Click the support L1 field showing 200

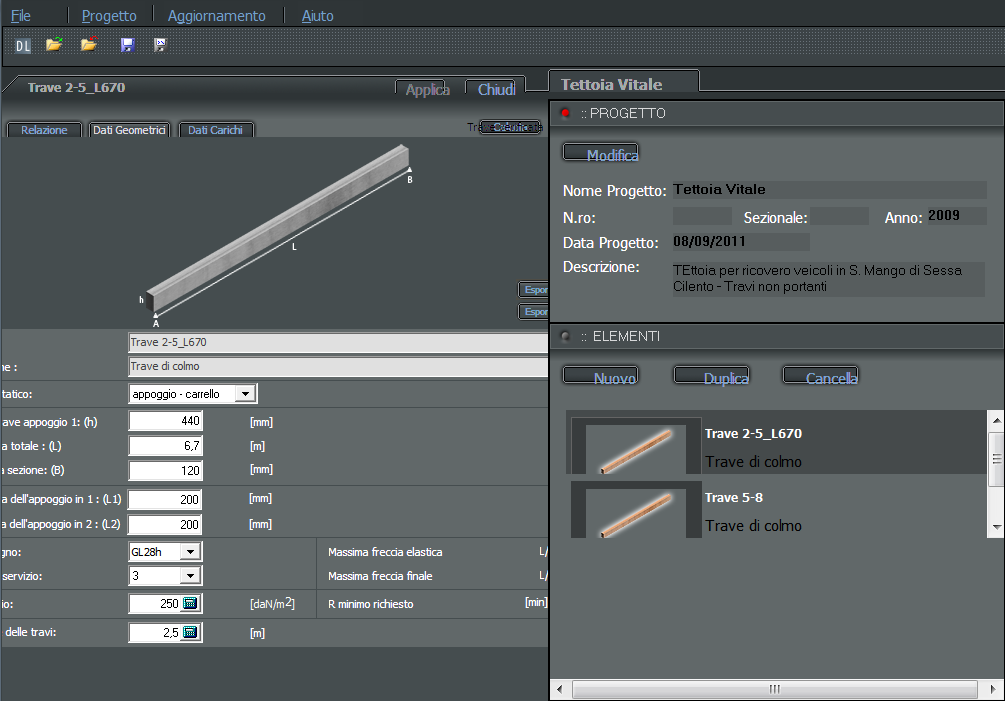pos(166,499)
